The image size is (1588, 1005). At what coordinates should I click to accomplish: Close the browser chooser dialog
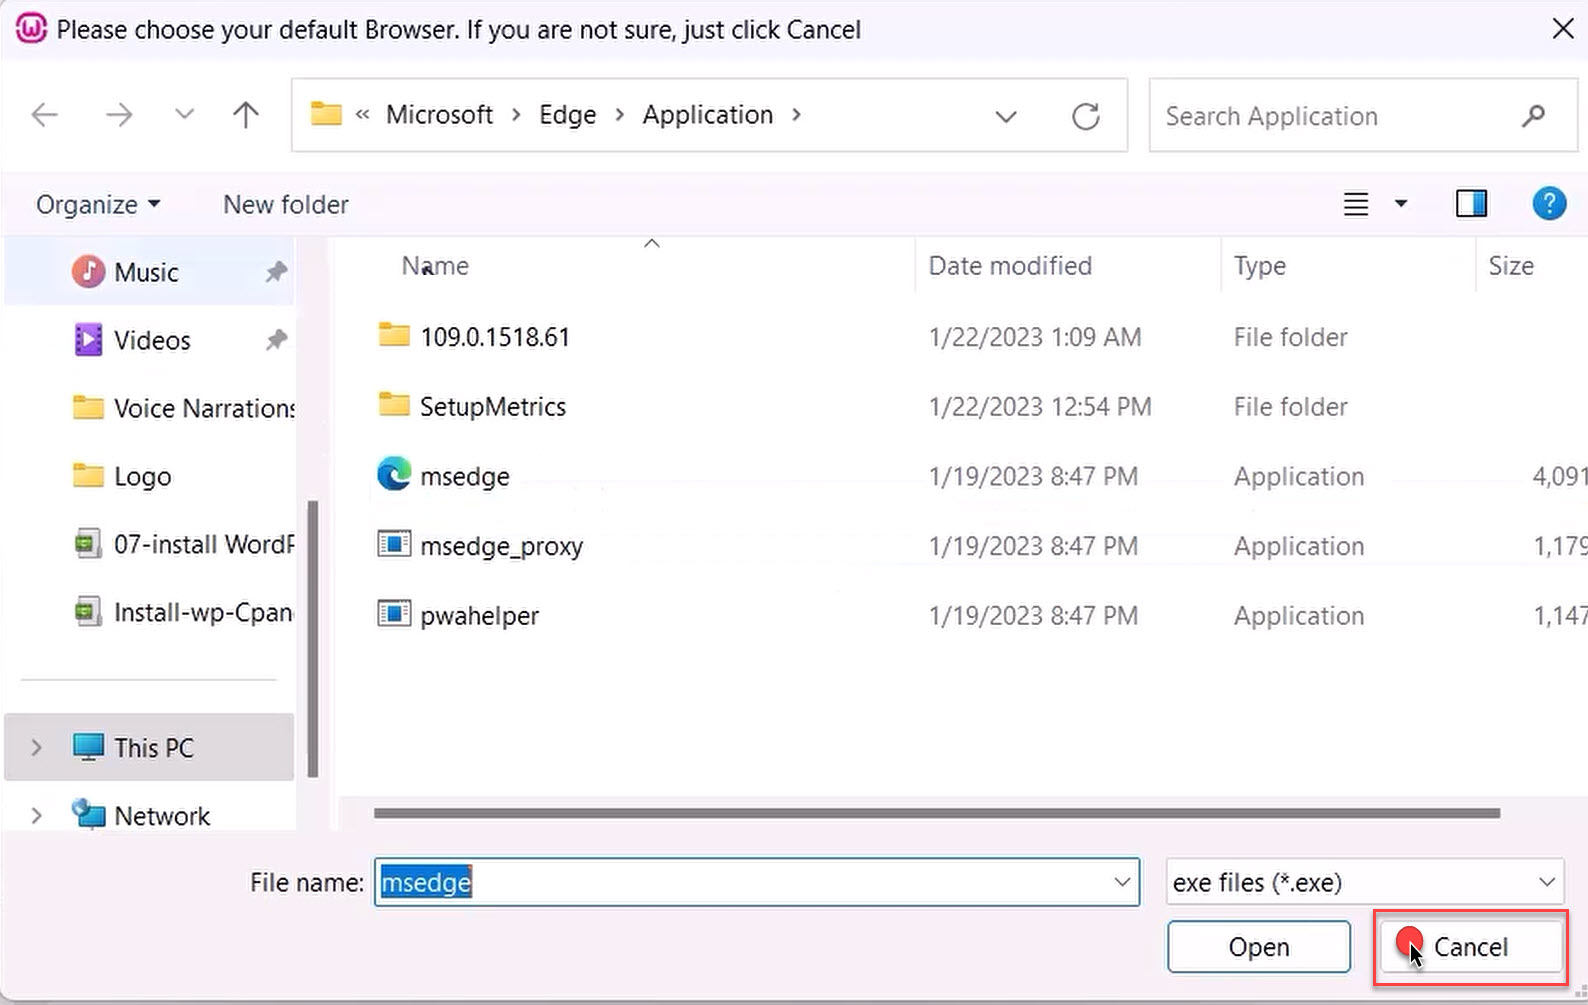pos(1563,29)
